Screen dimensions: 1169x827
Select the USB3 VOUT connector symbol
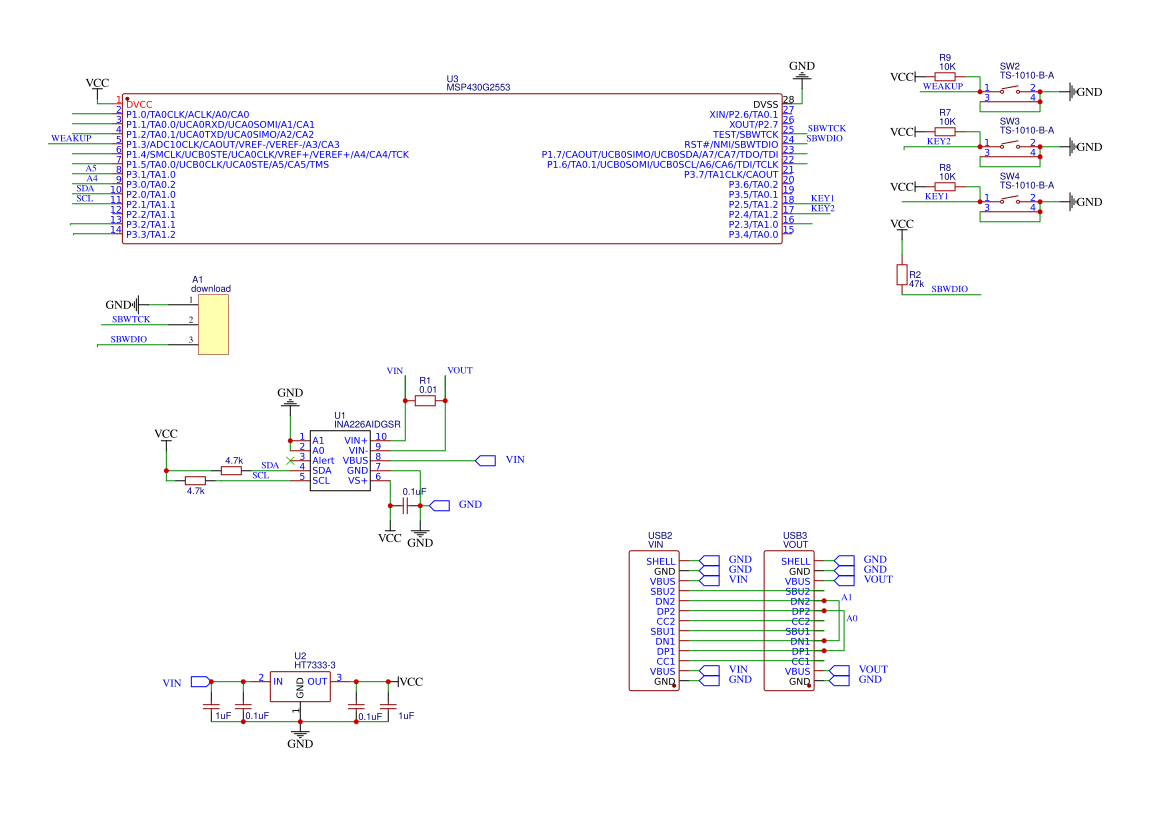tap(789, 620)
